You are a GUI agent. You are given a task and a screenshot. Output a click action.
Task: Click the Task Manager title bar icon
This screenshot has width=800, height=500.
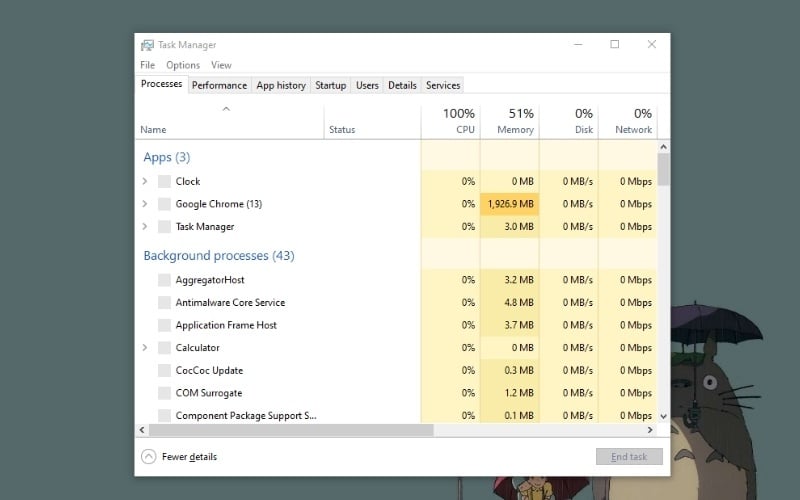click(147, 45)
